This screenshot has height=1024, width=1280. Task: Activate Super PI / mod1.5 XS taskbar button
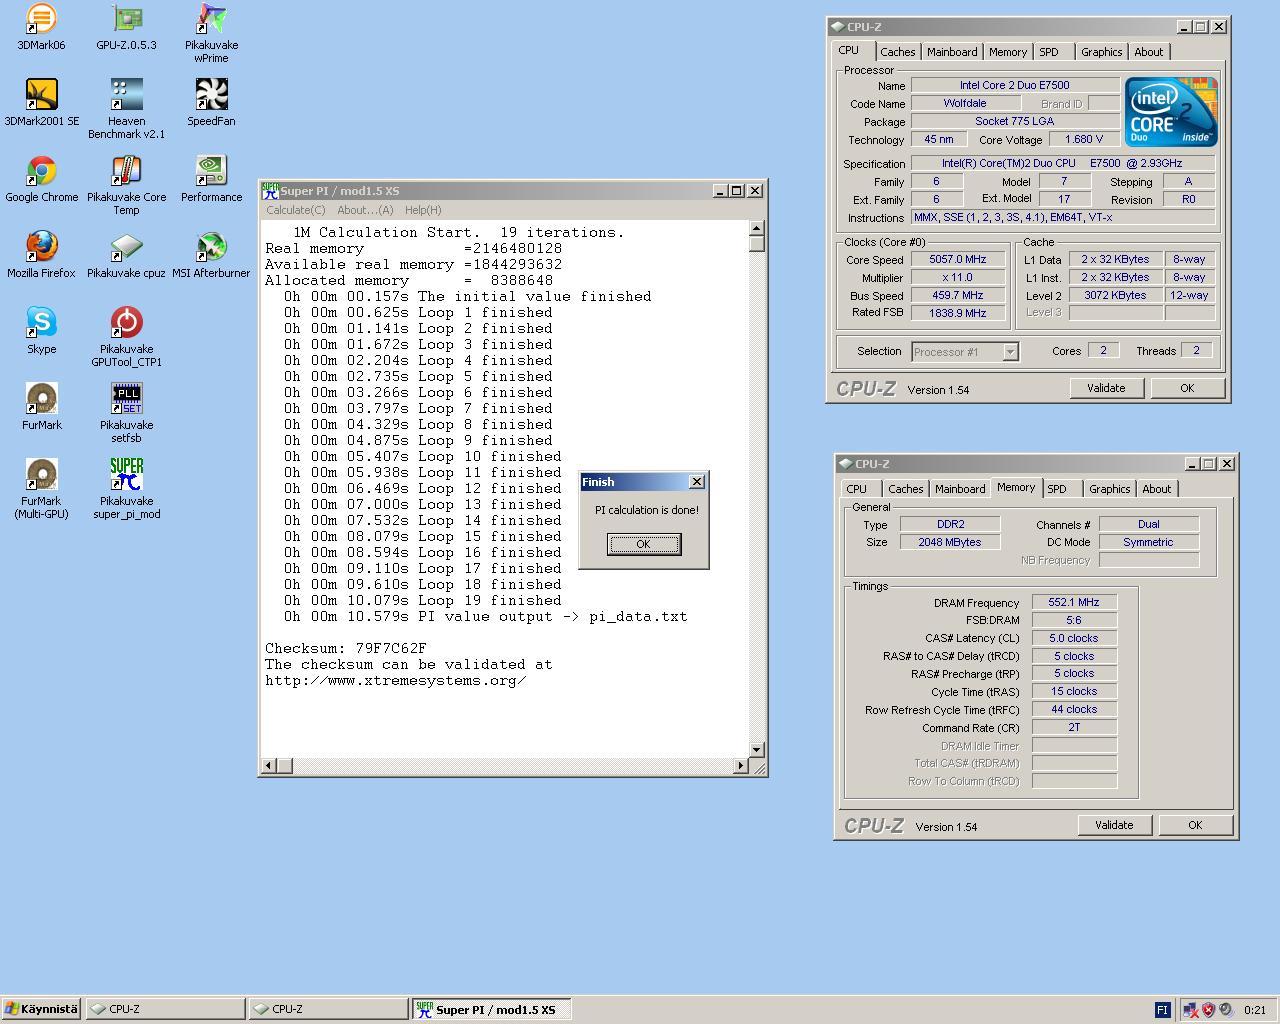click(x=492, y=1009)
